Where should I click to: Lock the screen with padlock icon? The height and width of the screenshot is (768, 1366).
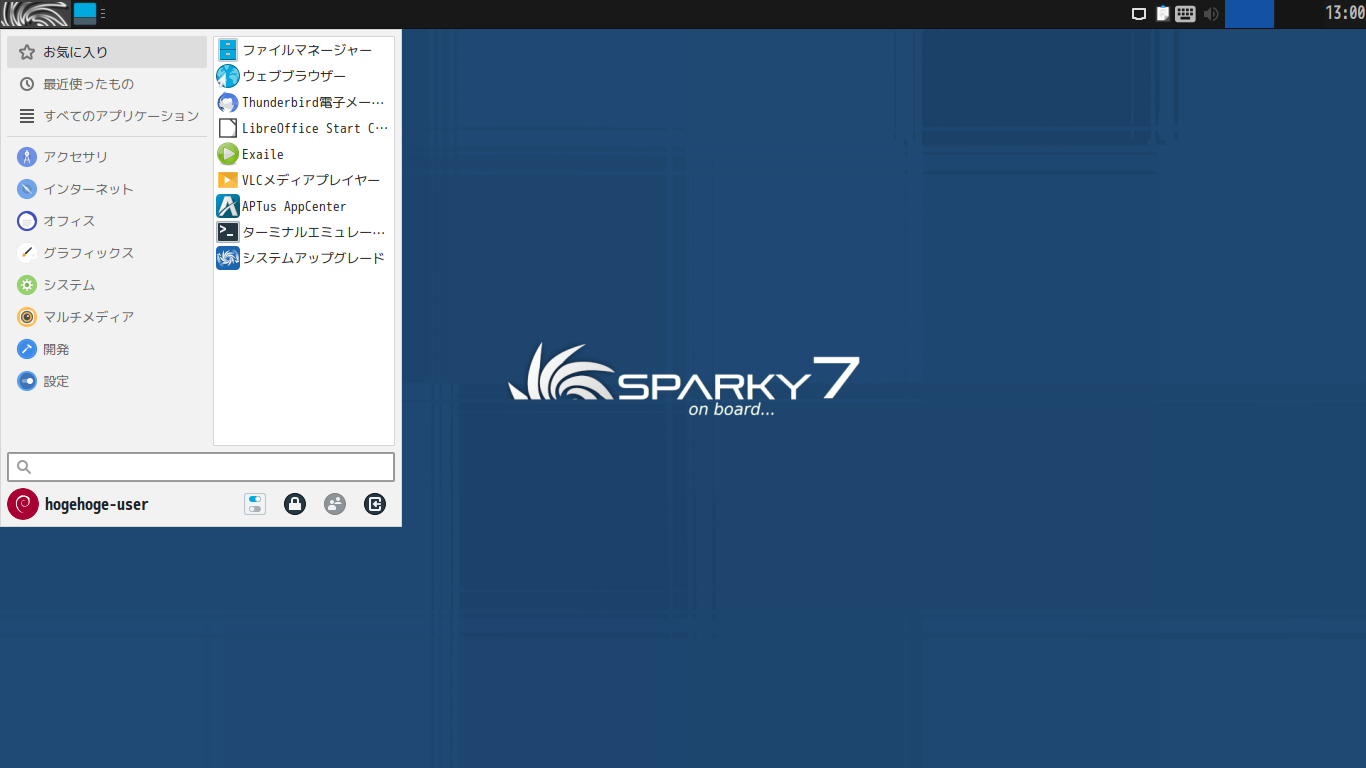(x=295, y=504)
